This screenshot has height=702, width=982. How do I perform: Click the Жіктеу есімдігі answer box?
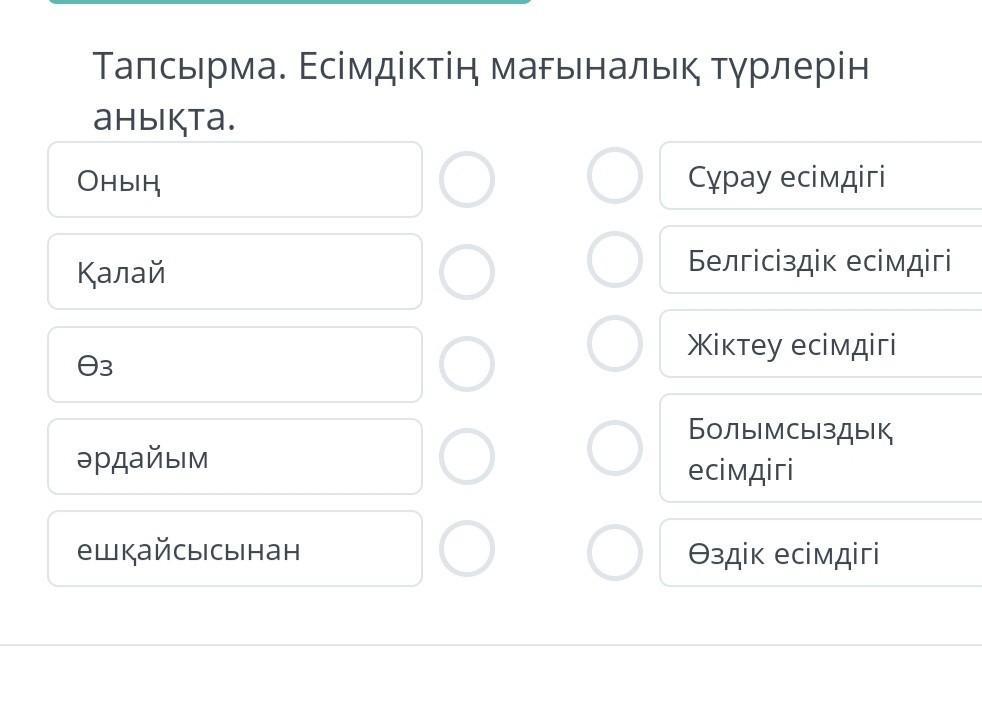(x=820, y=344)
